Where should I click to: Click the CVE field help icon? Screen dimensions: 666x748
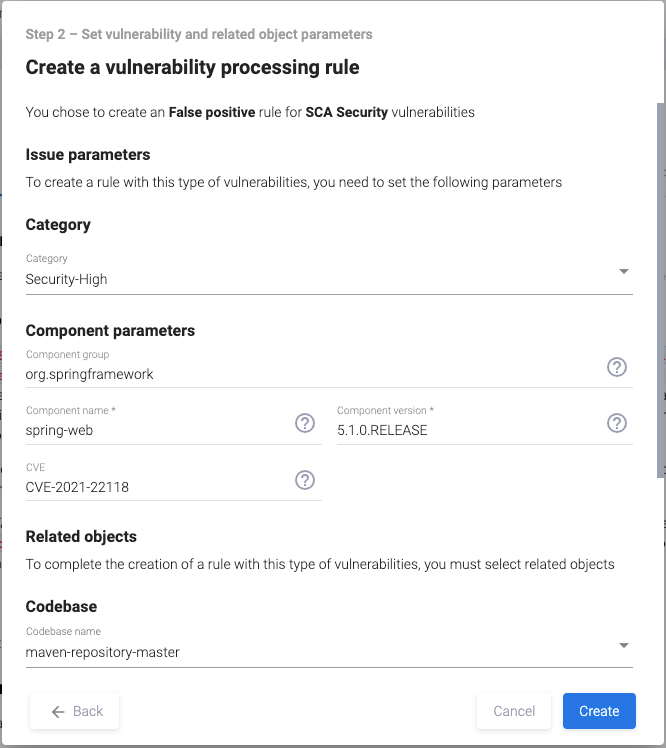[x=305, y=480]
